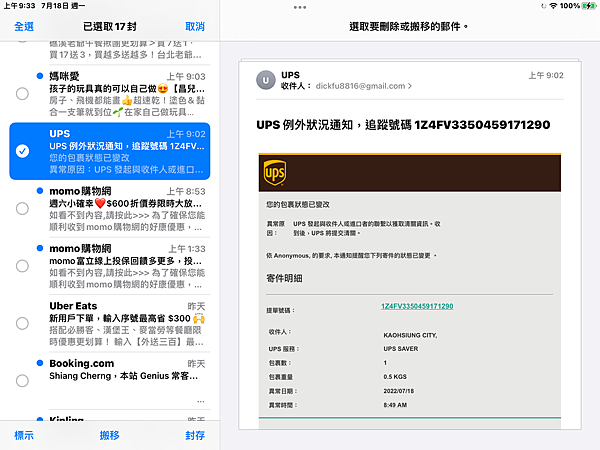Click the Wi-Fi status icon

(553, 6)
